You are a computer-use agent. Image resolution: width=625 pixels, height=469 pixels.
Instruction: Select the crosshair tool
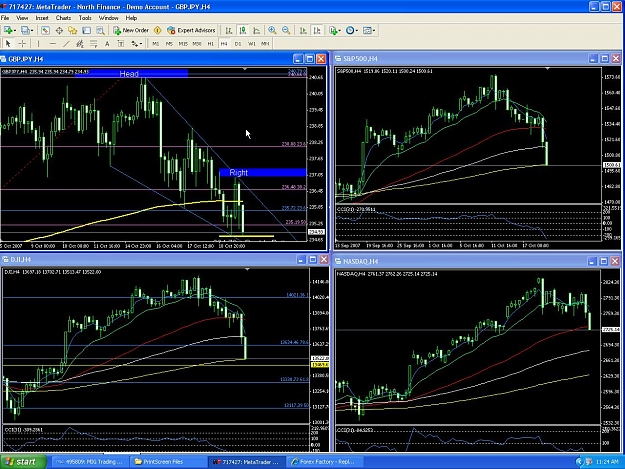coord(22,44)
